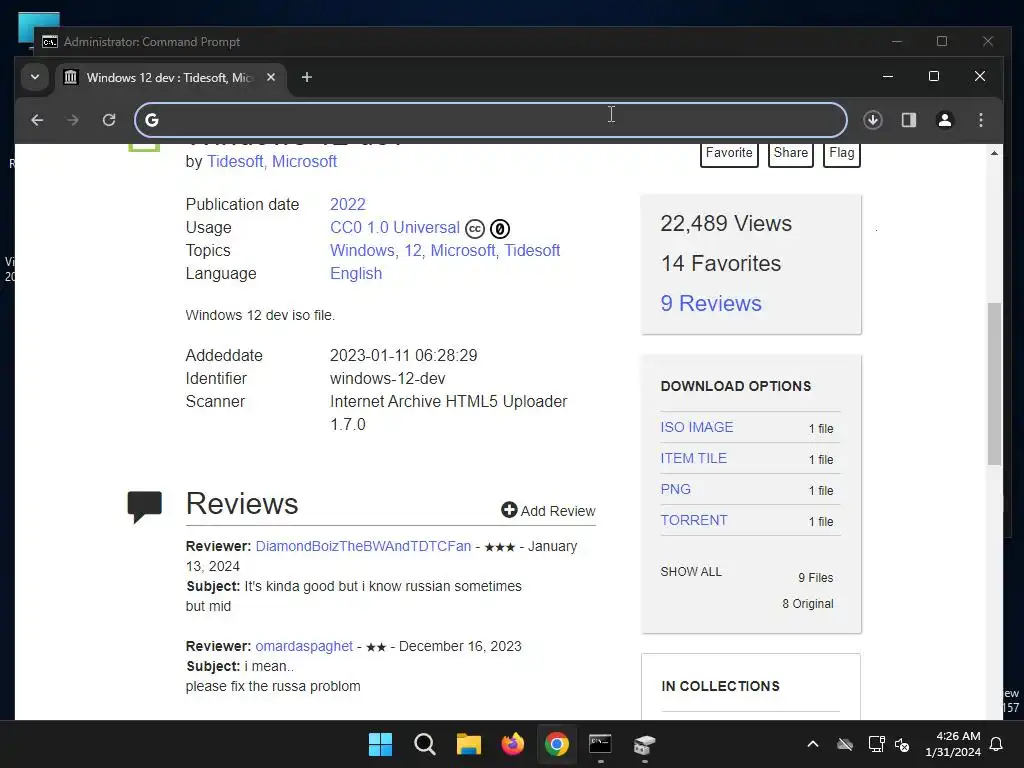The image size is (1024, 768).
Task: Select the Windows 12 dev tab
Action: (170, 78)
